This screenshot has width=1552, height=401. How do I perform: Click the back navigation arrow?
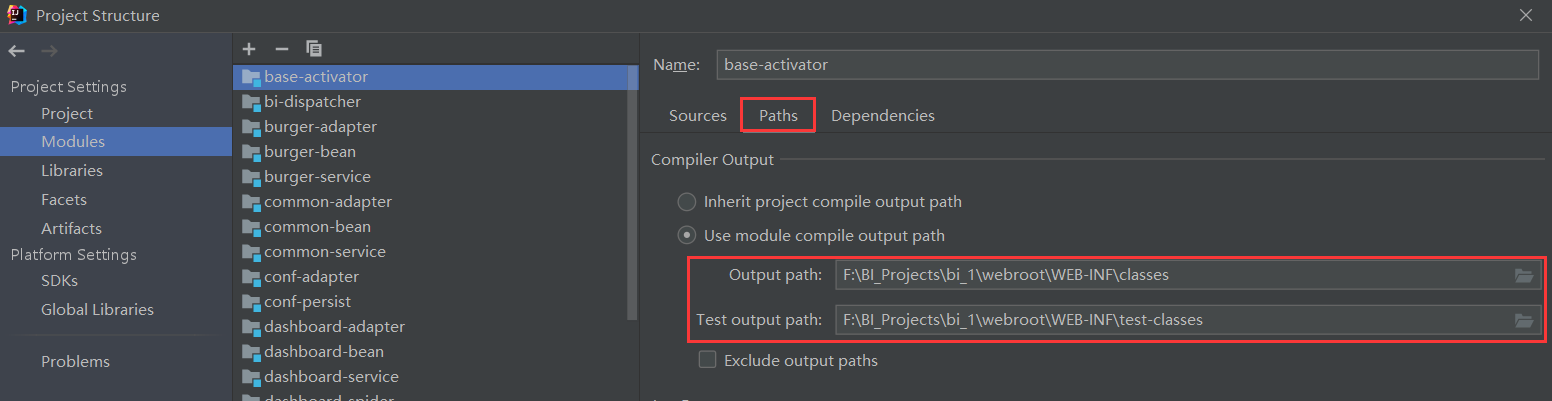point(17,51)
